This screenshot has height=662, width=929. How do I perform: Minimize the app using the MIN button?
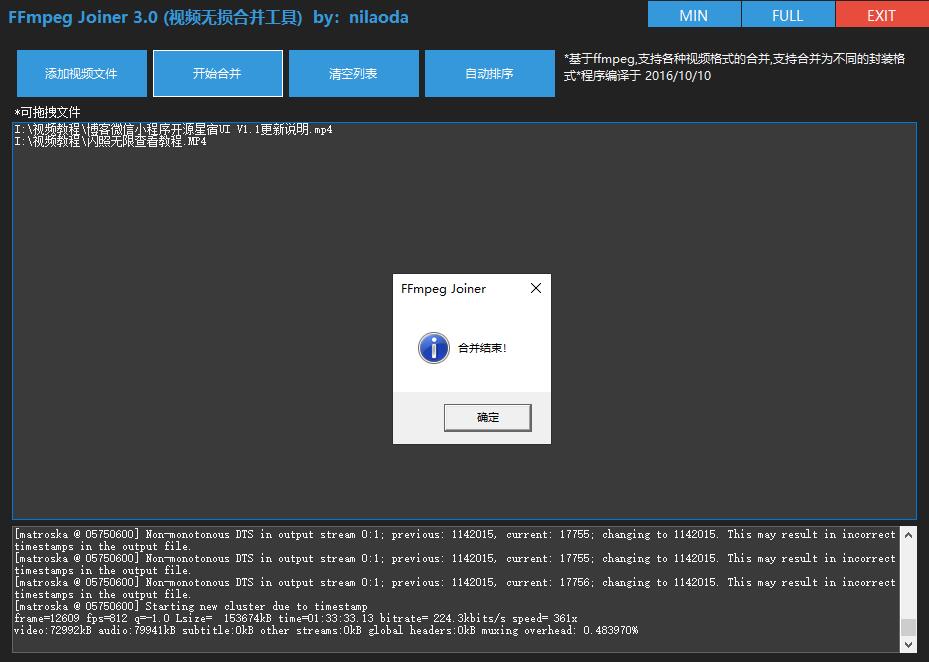(x=693, y=15)
